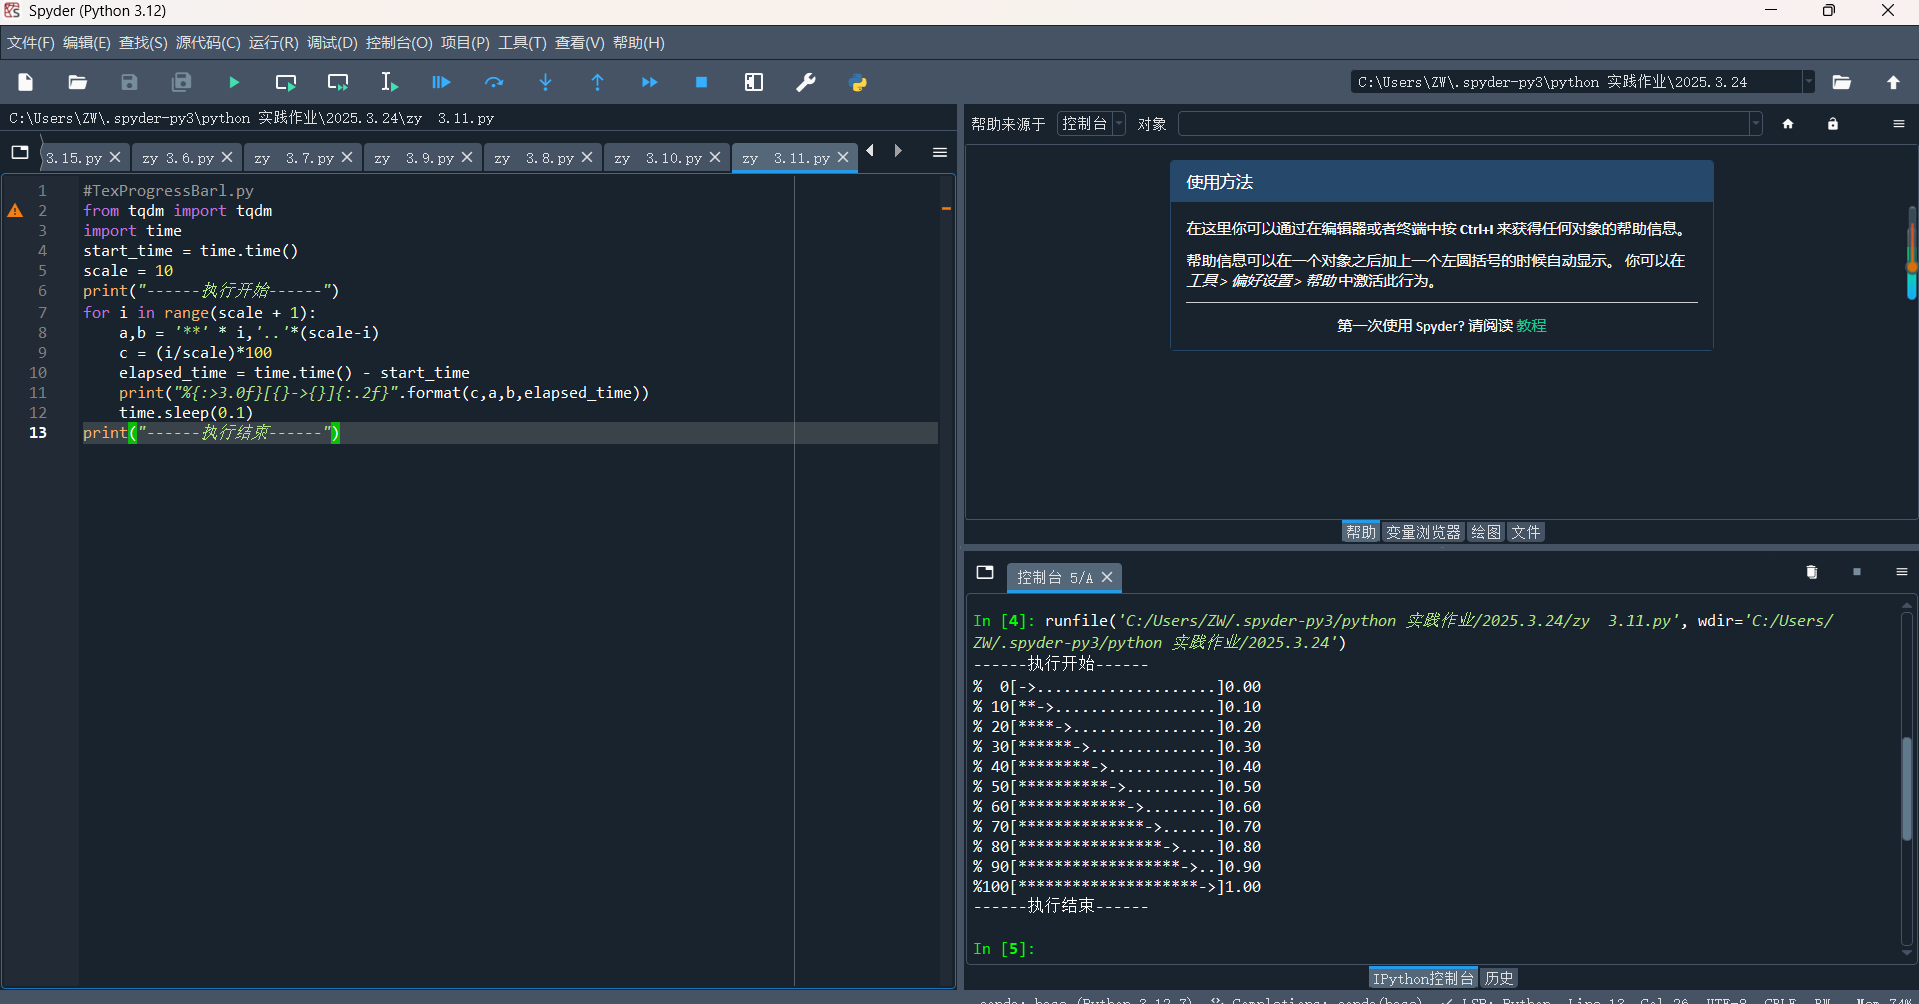Maximize the current pane
1919x1004 pixels.
pos(754,82)
